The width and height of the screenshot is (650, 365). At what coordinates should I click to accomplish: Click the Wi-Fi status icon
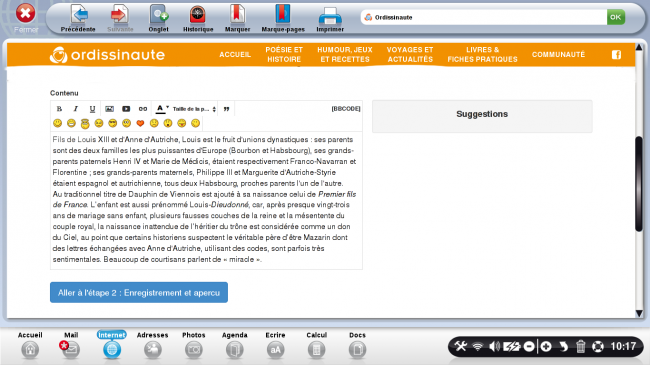(x=478, y=346)
